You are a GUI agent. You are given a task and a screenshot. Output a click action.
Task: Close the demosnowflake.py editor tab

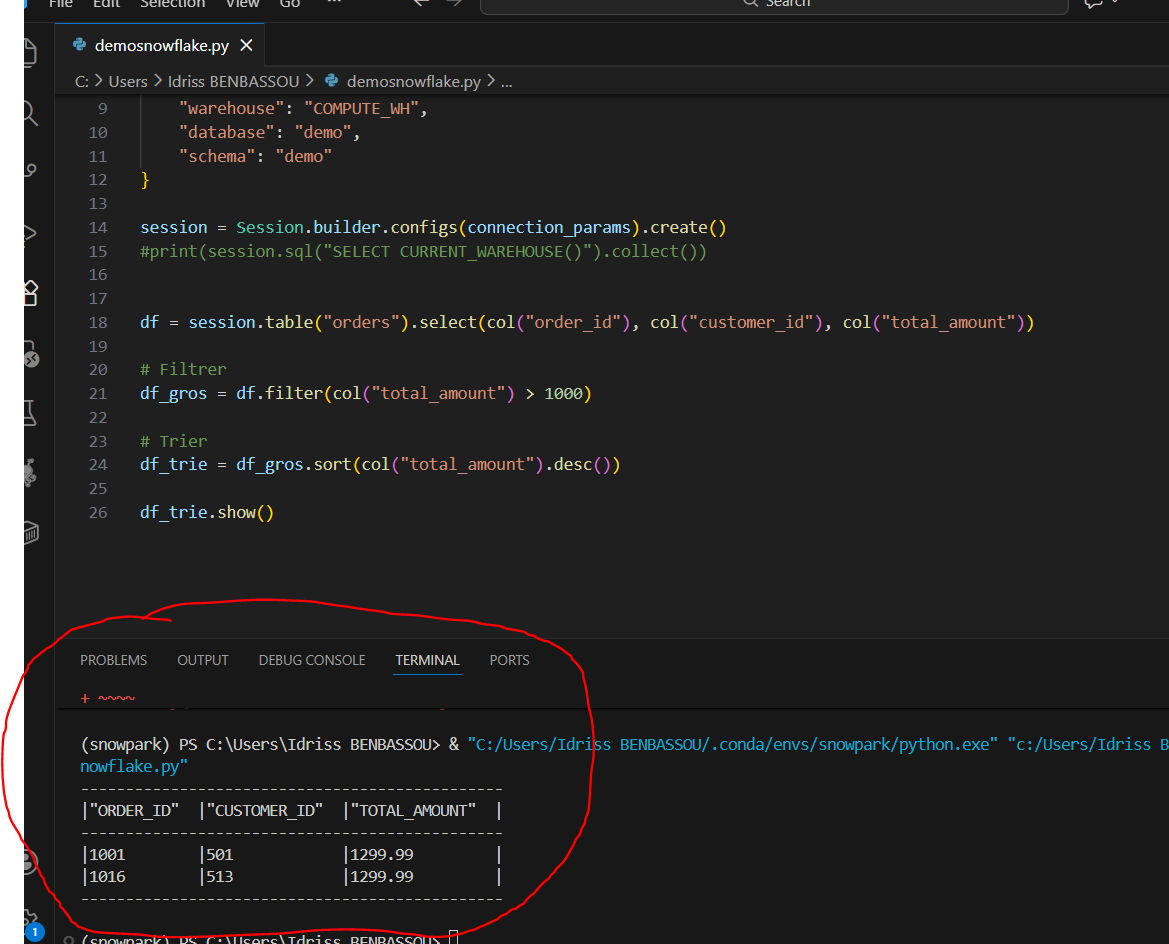tap(246, 46)
